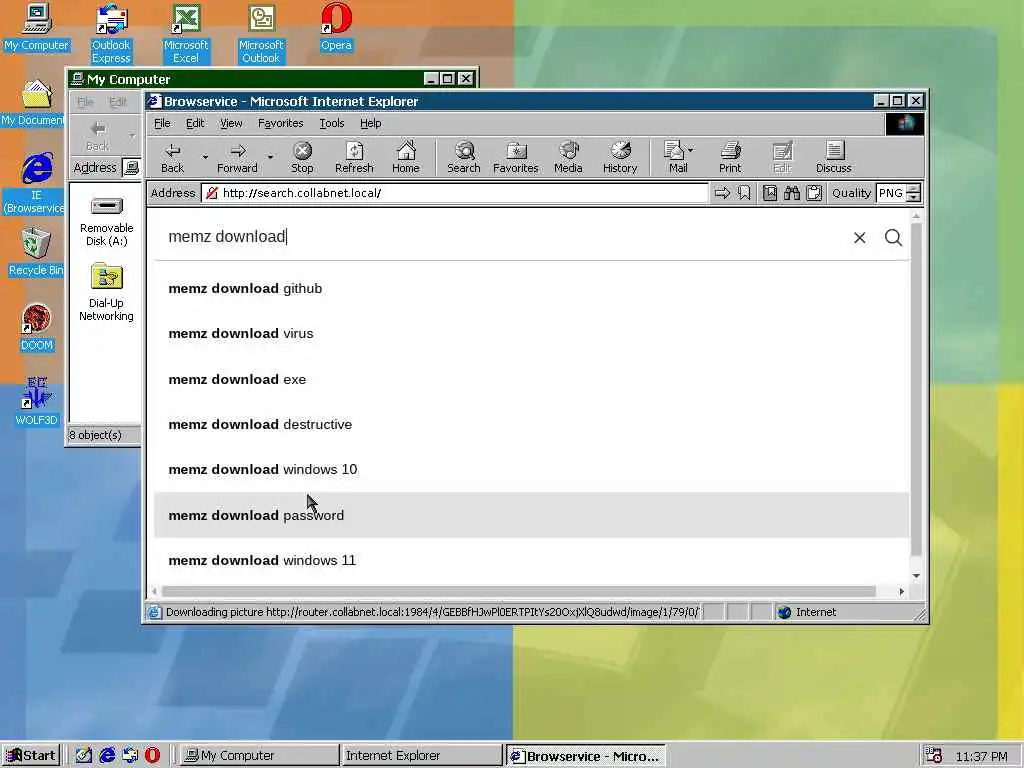Click the Internet Explorer quick launch icon
The width and height of the screenshot is (1024, 768).
click(x=107, y=755)
